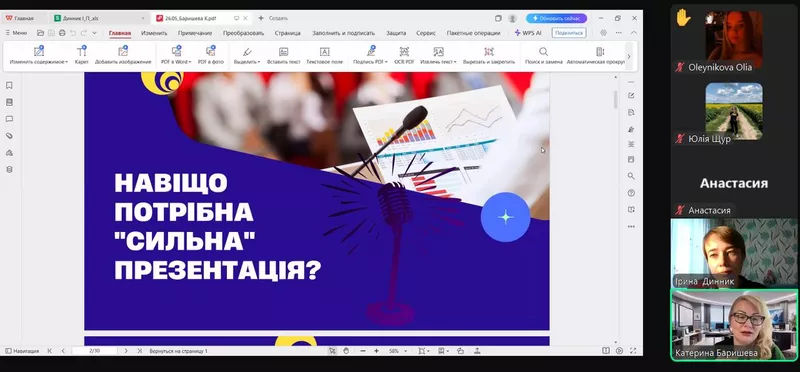Open the Заполнить и подписать tab
The image size is (800, 372).
(343, 33)
